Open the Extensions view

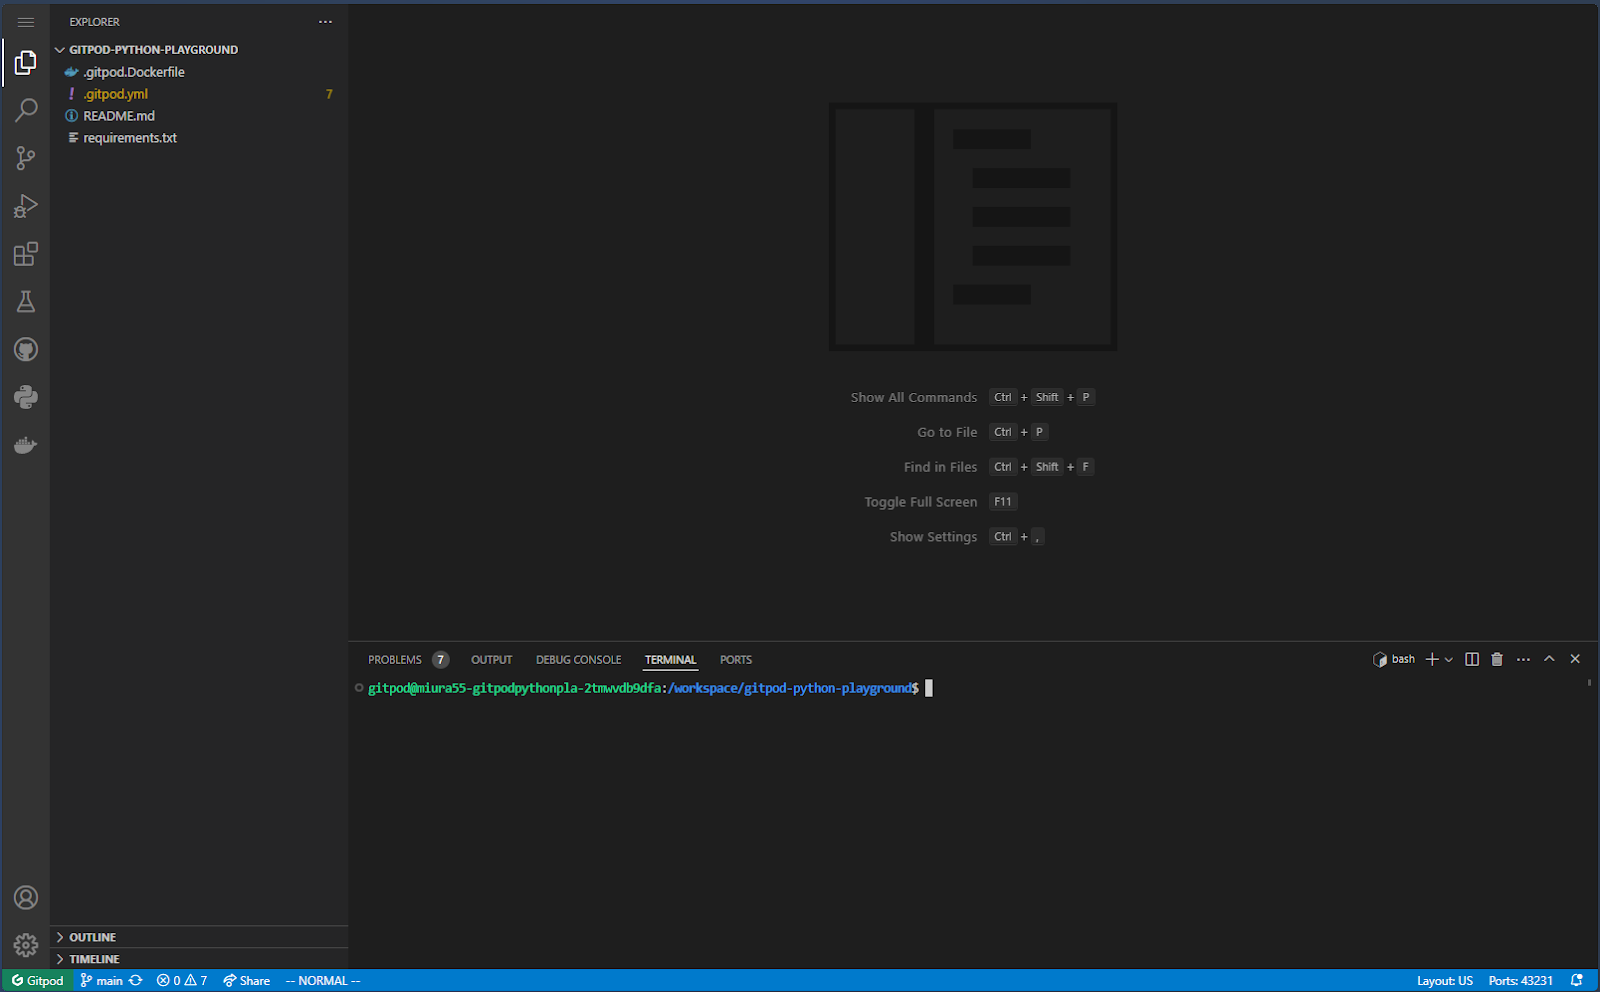pyautogui.click(x=26, y=254)
